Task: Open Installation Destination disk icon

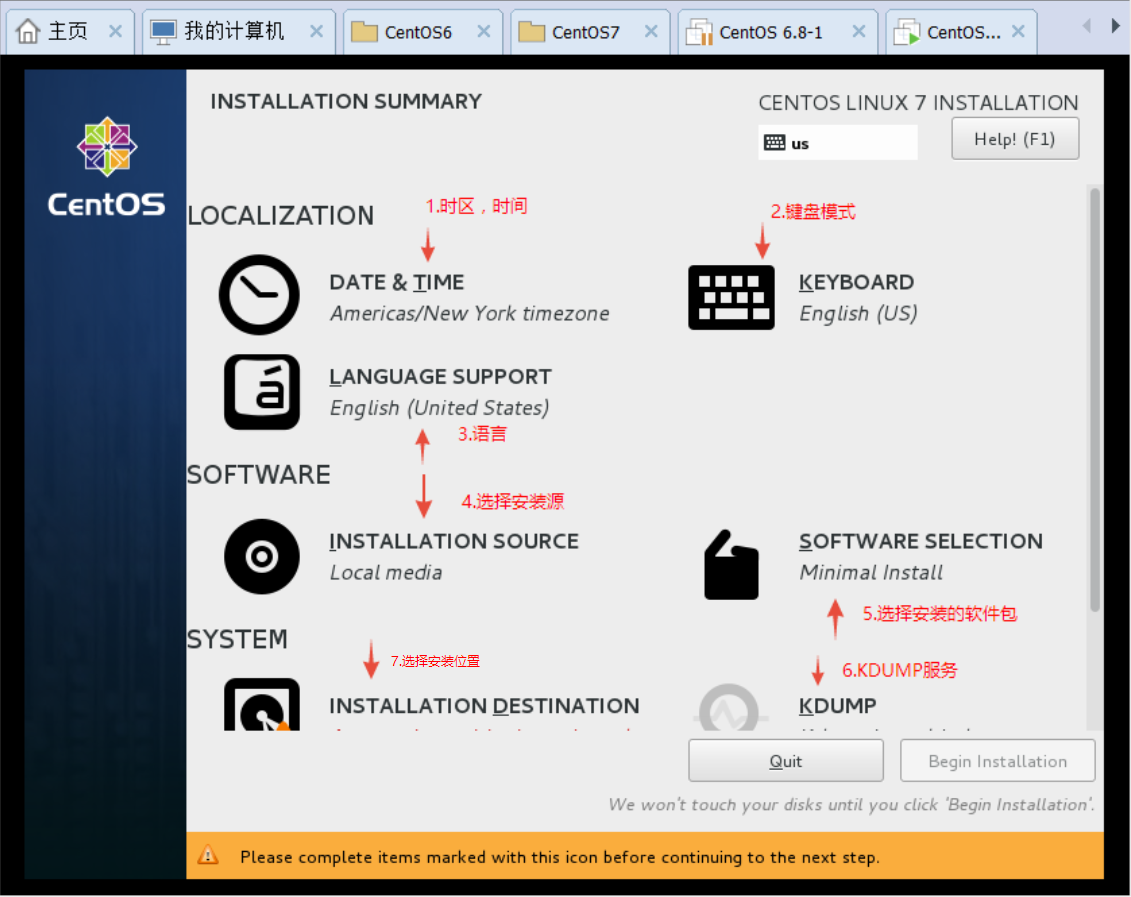Action: pos(262,704)
